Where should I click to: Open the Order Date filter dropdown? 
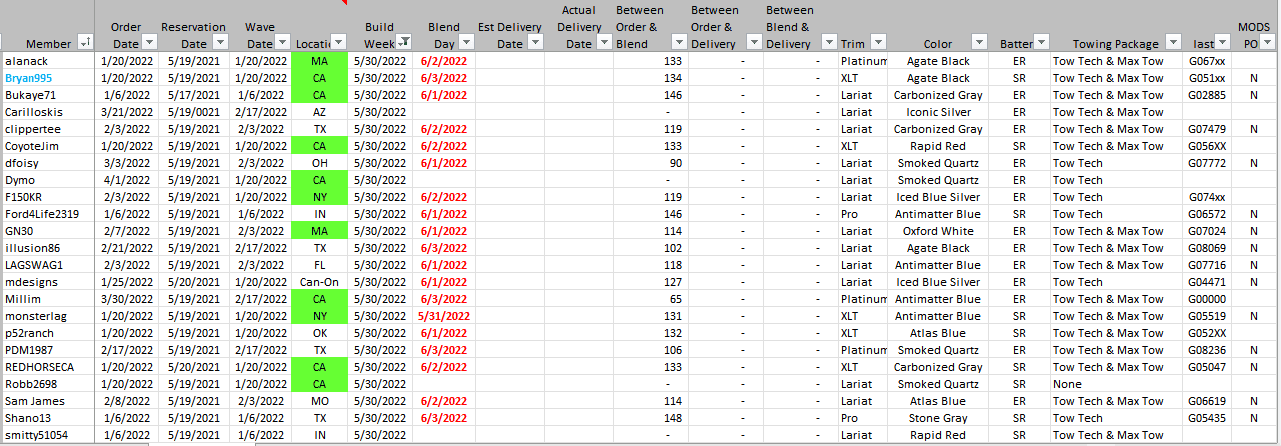coord(149,42)
